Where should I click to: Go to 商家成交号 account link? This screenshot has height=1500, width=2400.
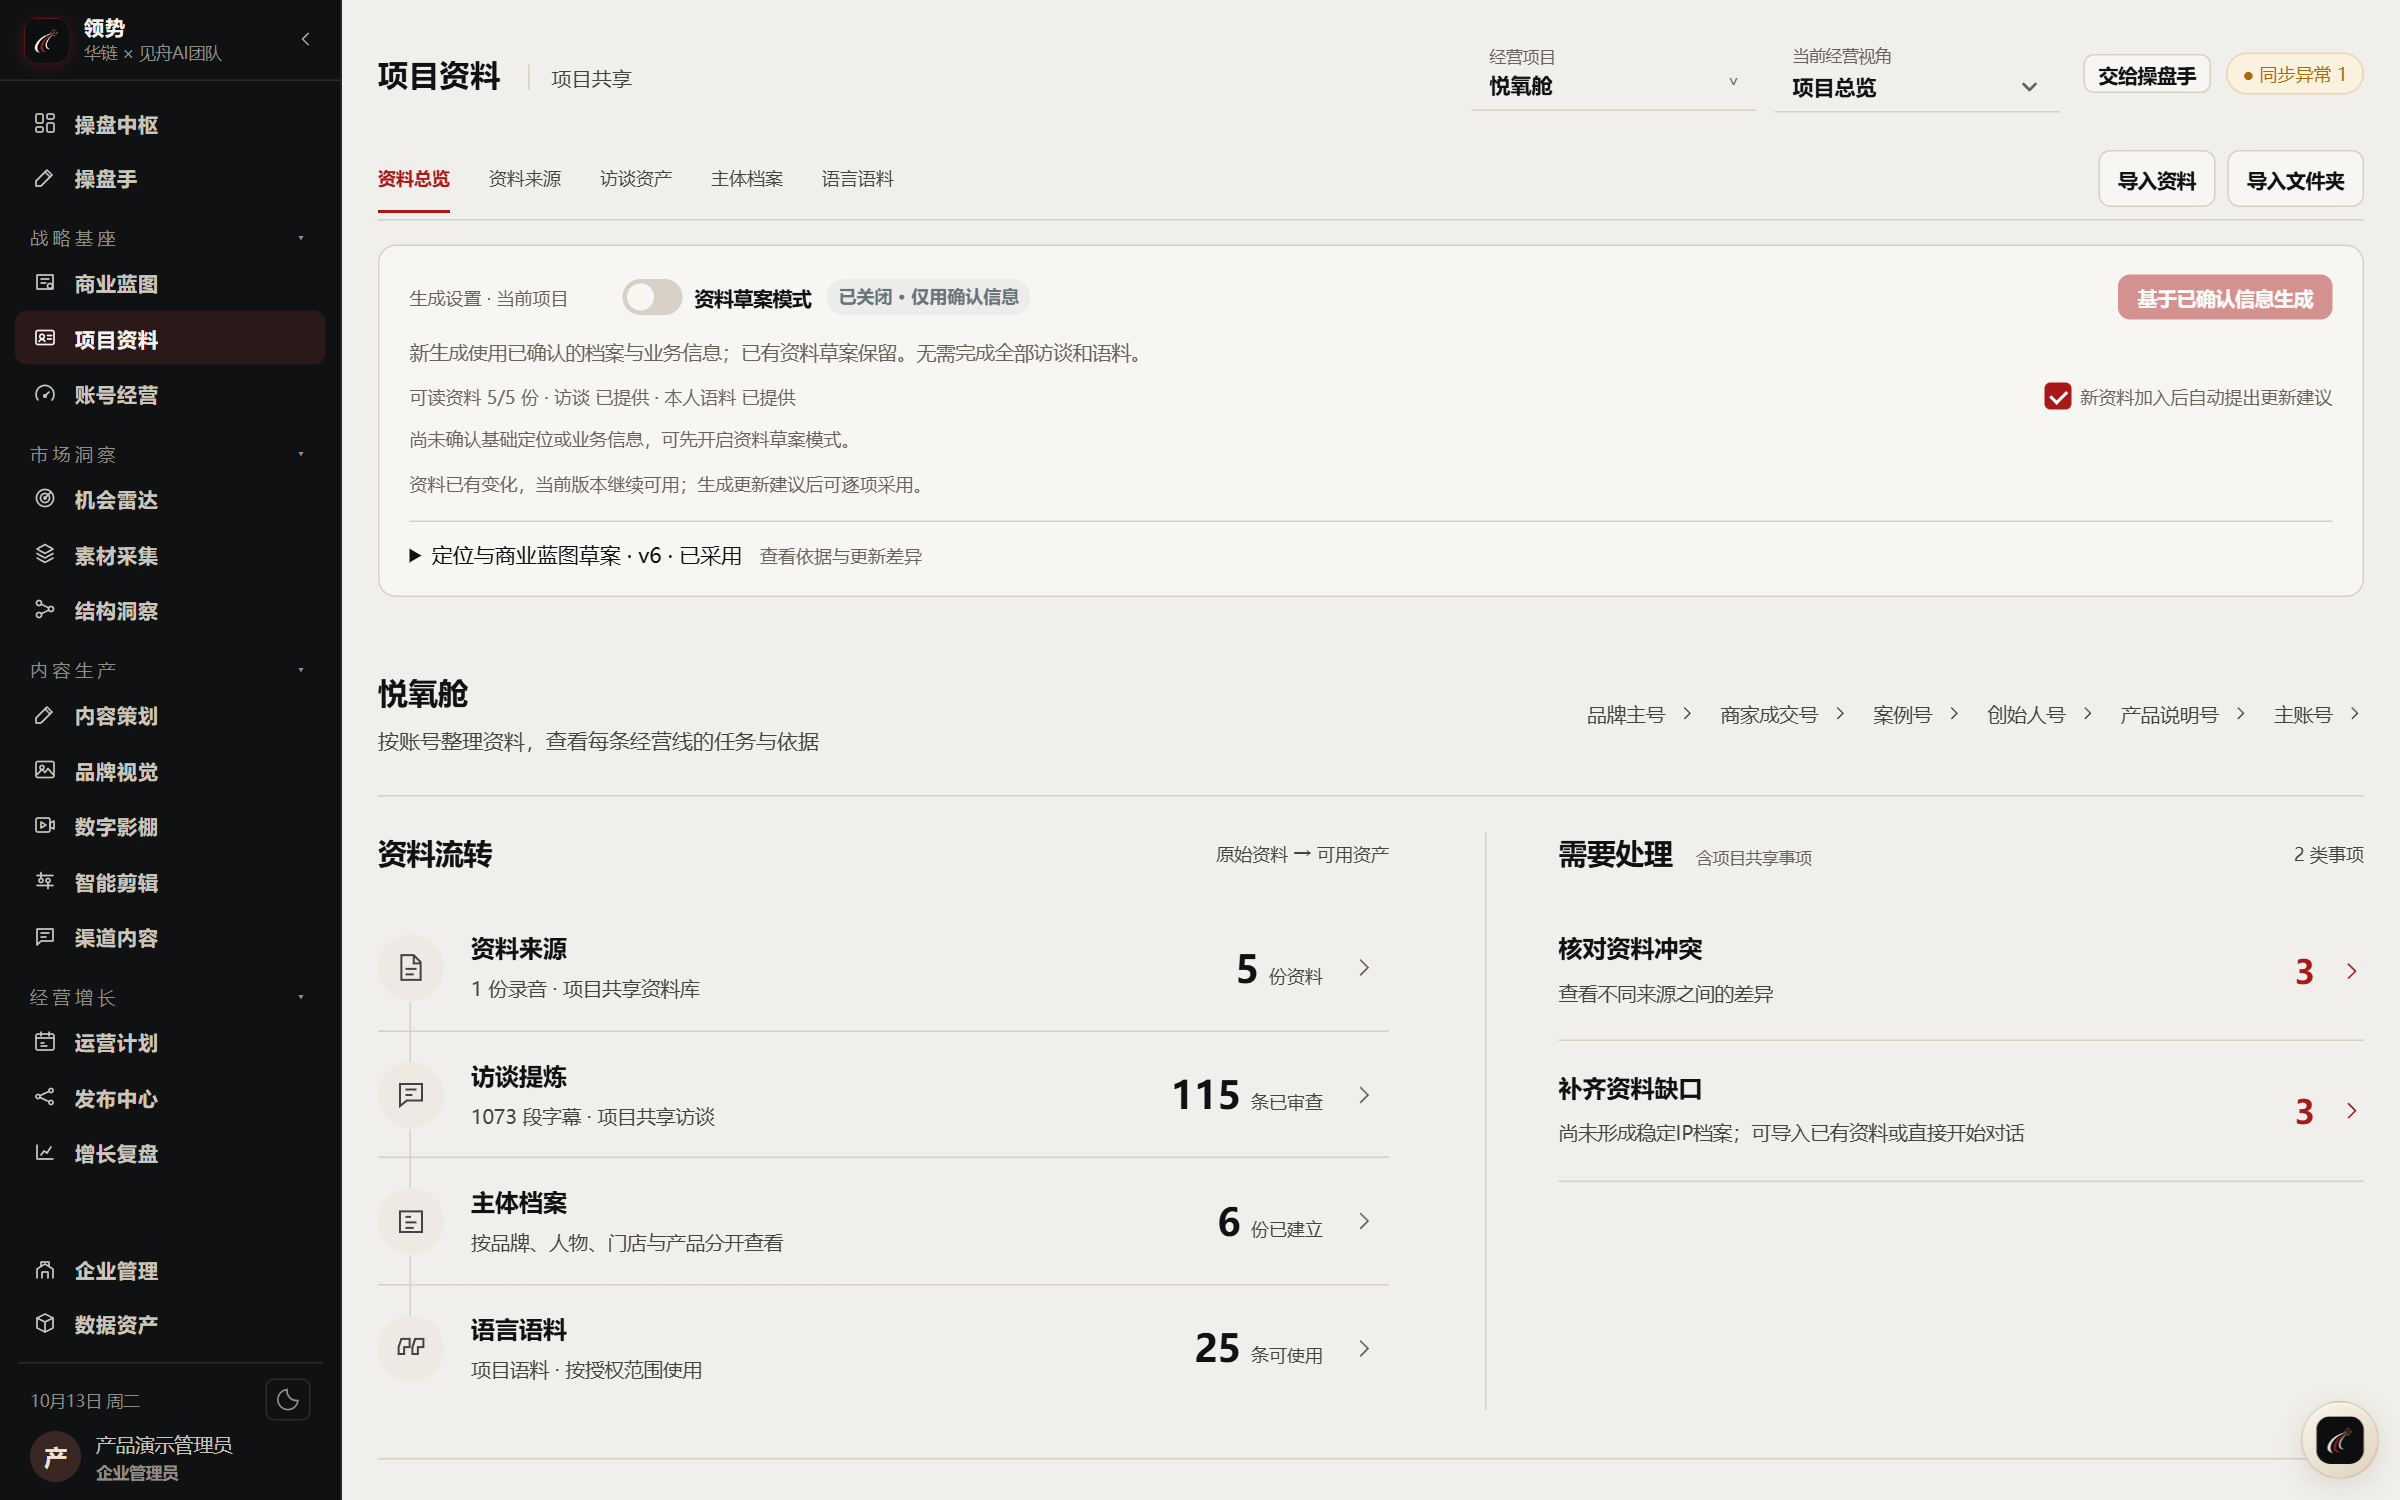[x=1781, y=715]
